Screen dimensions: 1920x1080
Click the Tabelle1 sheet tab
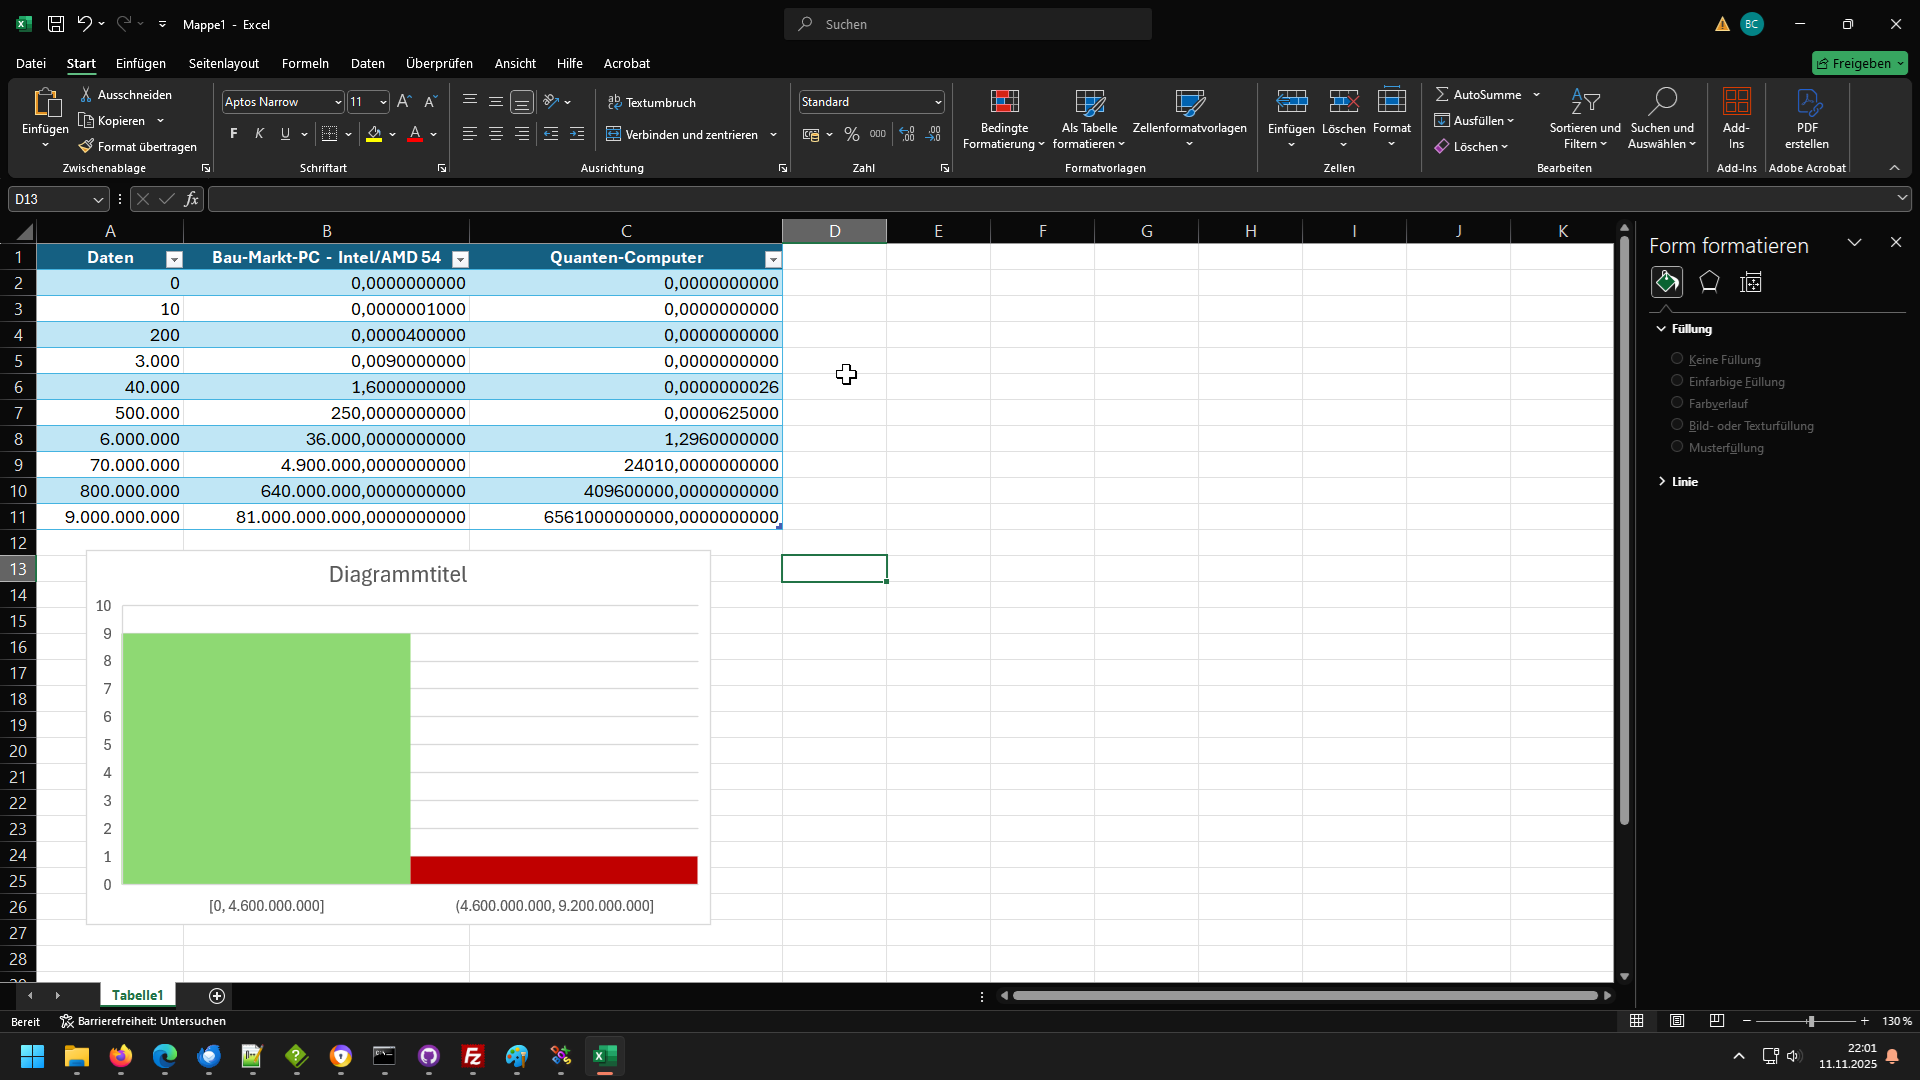[137, 995]
